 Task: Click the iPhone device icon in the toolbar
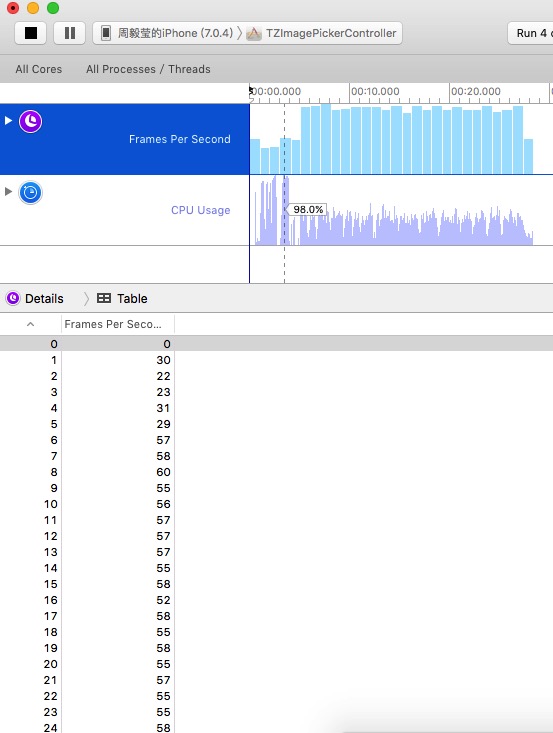(x=106, y=33)
